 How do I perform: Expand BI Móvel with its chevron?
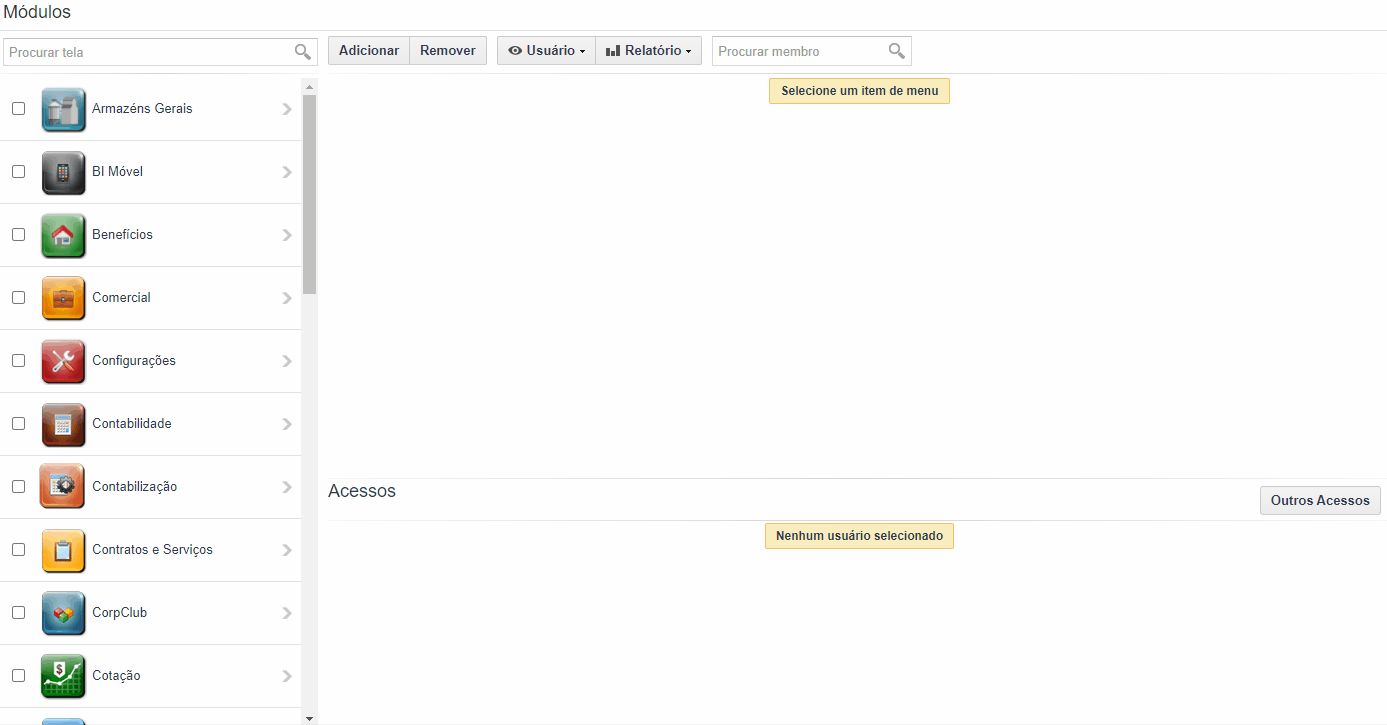pos(287,172)
